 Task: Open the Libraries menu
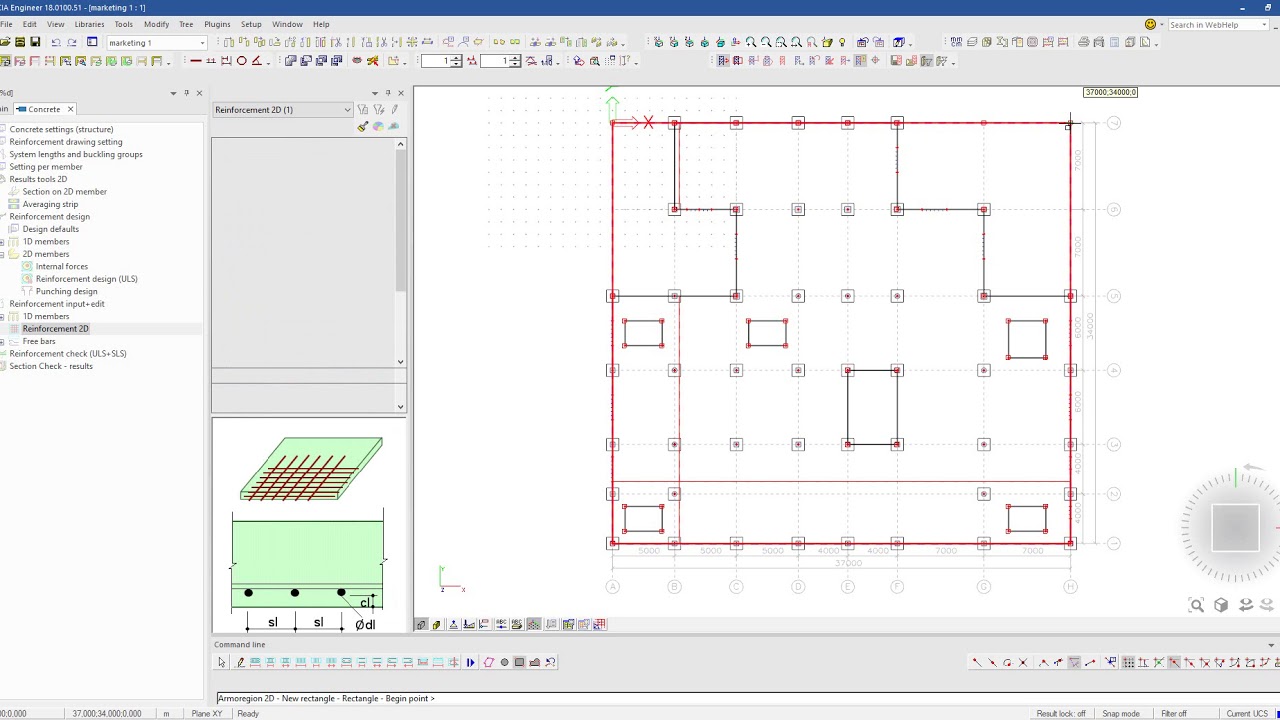89,24
